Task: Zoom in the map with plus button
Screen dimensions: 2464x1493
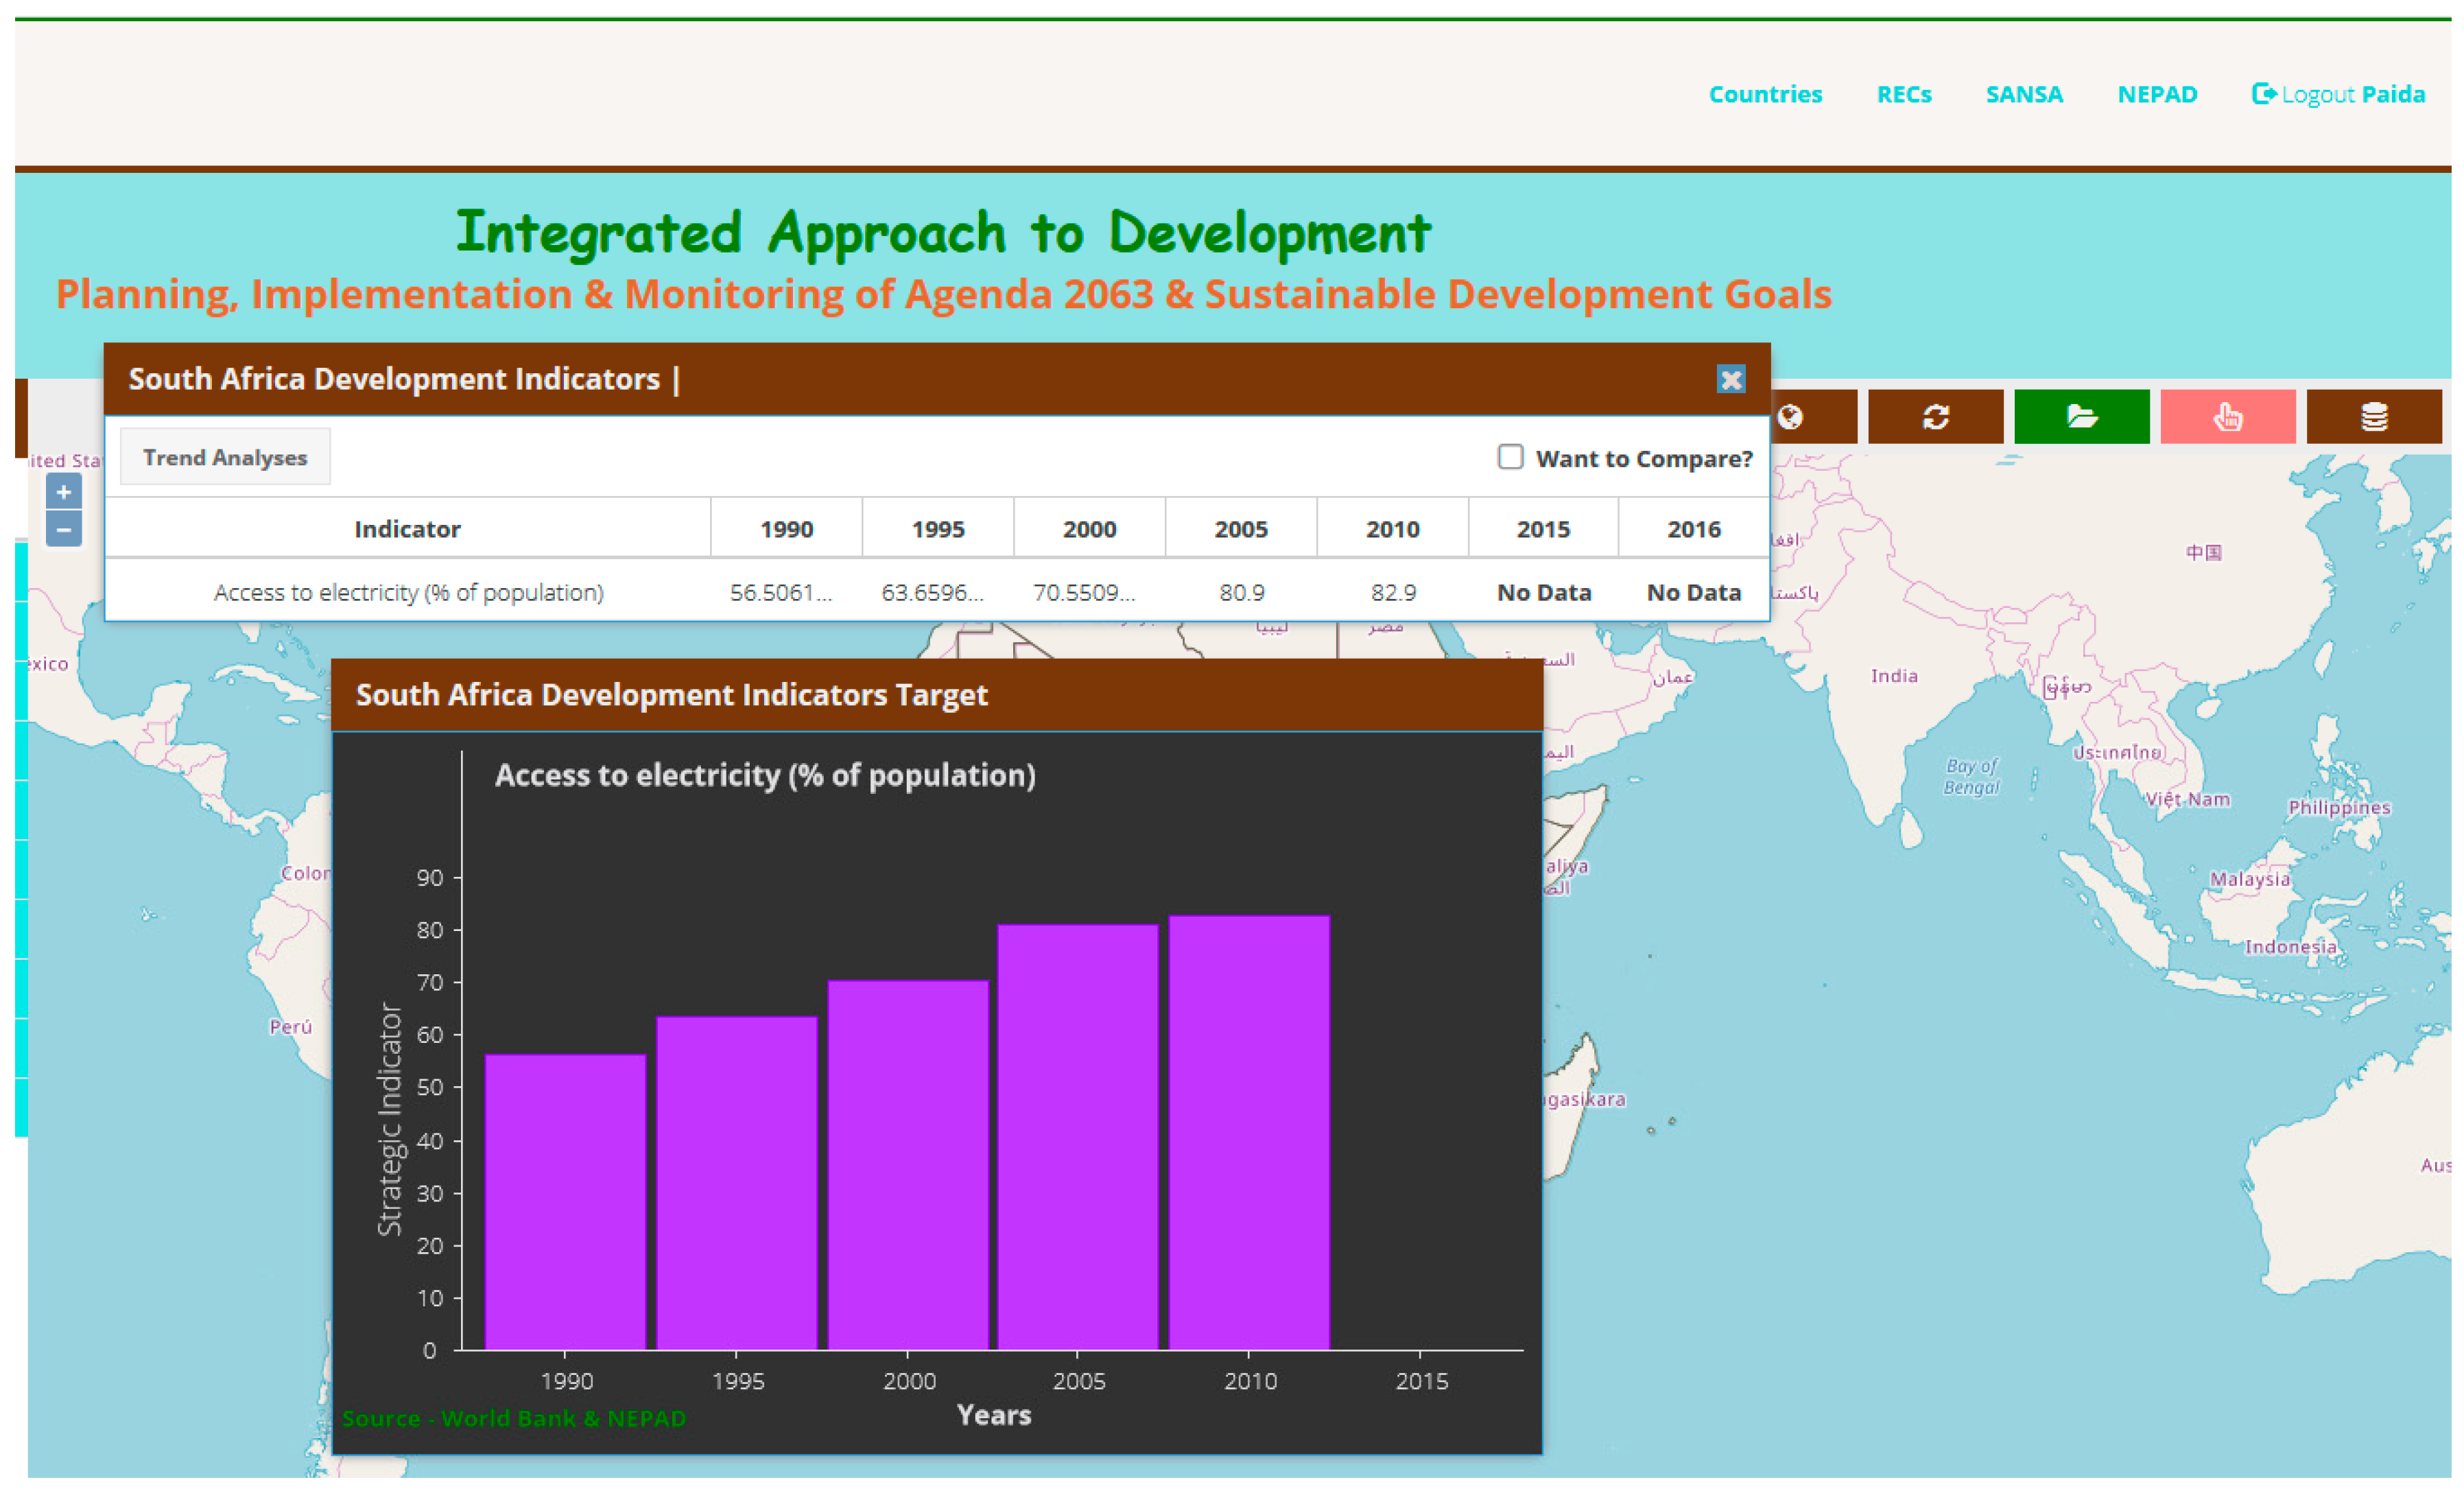Action: click(x=64, y=492)
